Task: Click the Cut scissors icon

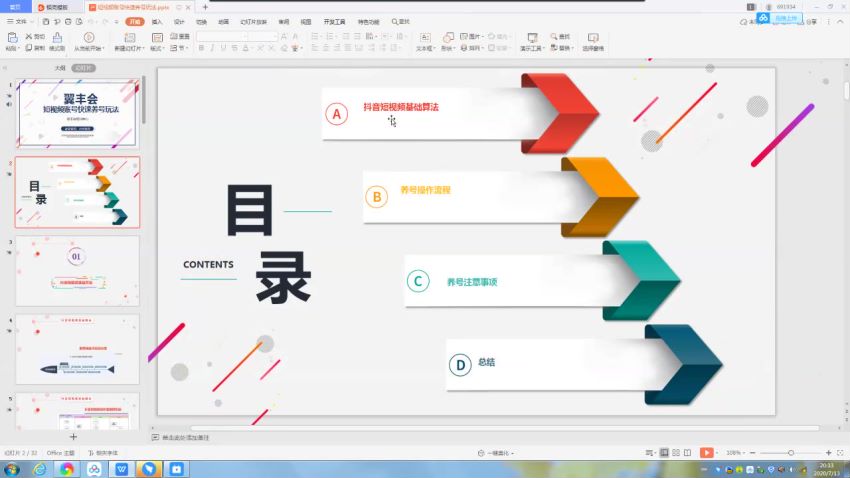Action: [x=29, y=36]
